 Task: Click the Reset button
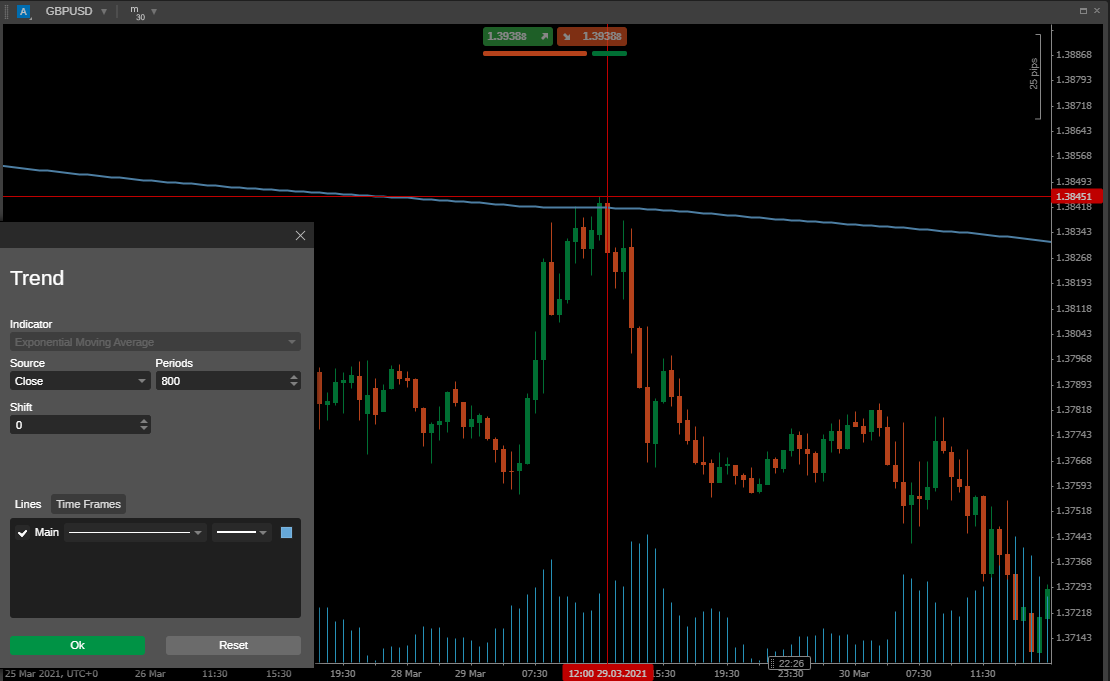click(233, 645)
